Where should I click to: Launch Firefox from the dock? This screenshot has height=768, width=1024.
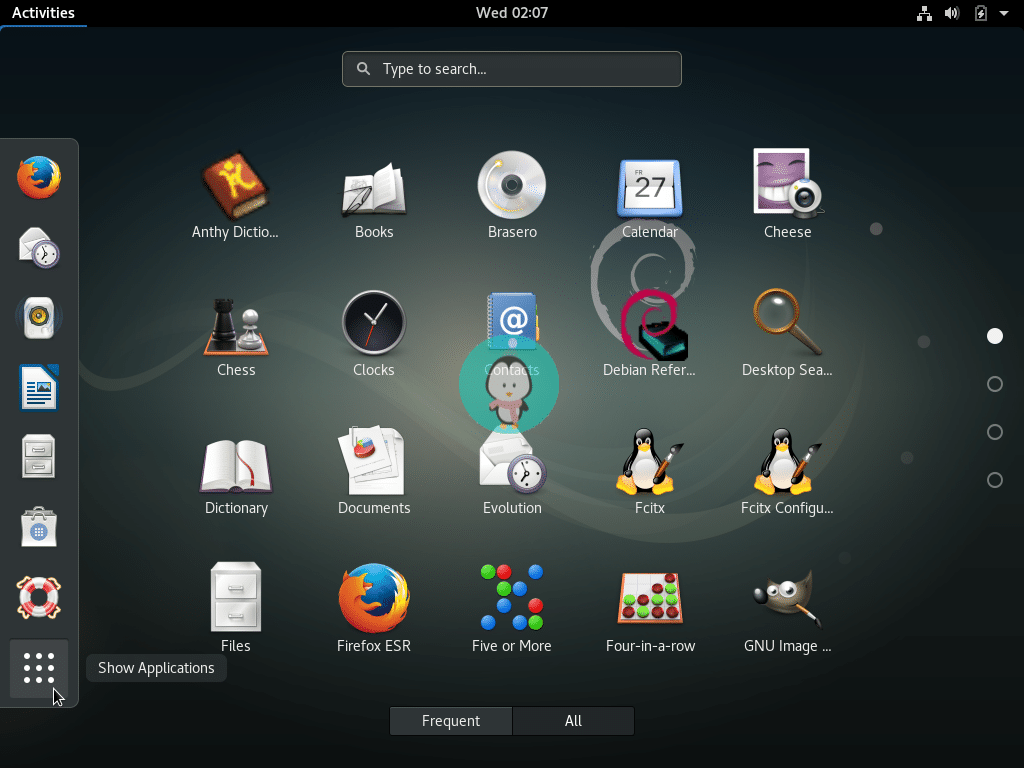pos(38,177)
